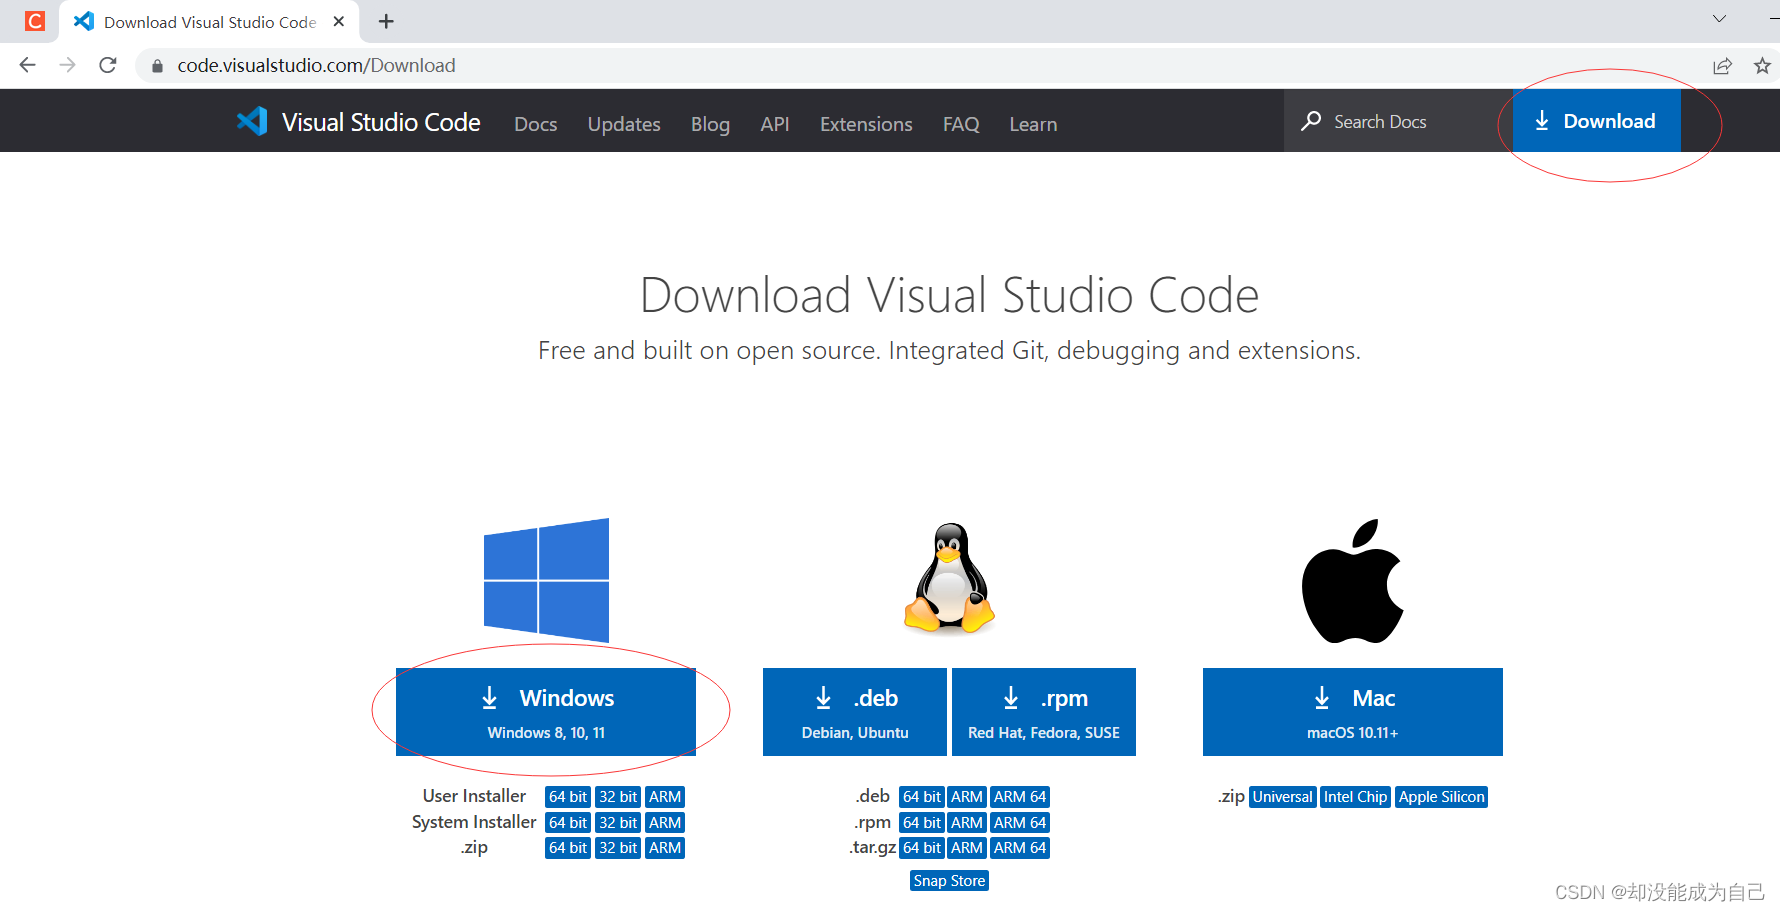Click Mac .zip Intel Chip link
Image resolution: width=1780 pixels, height=911 pixels.
click(1356, 797)
